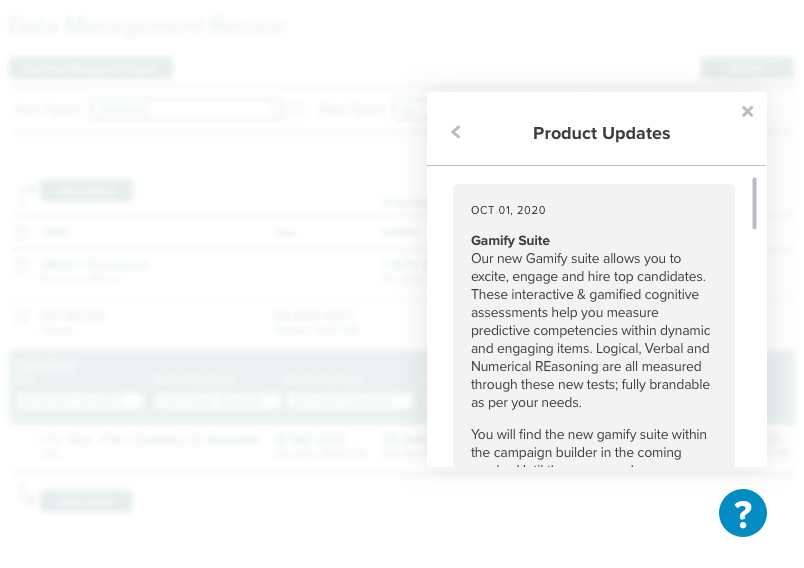Open the blue question mark help button
Viewport: 804px width, 568px height.
pos(742,513)
